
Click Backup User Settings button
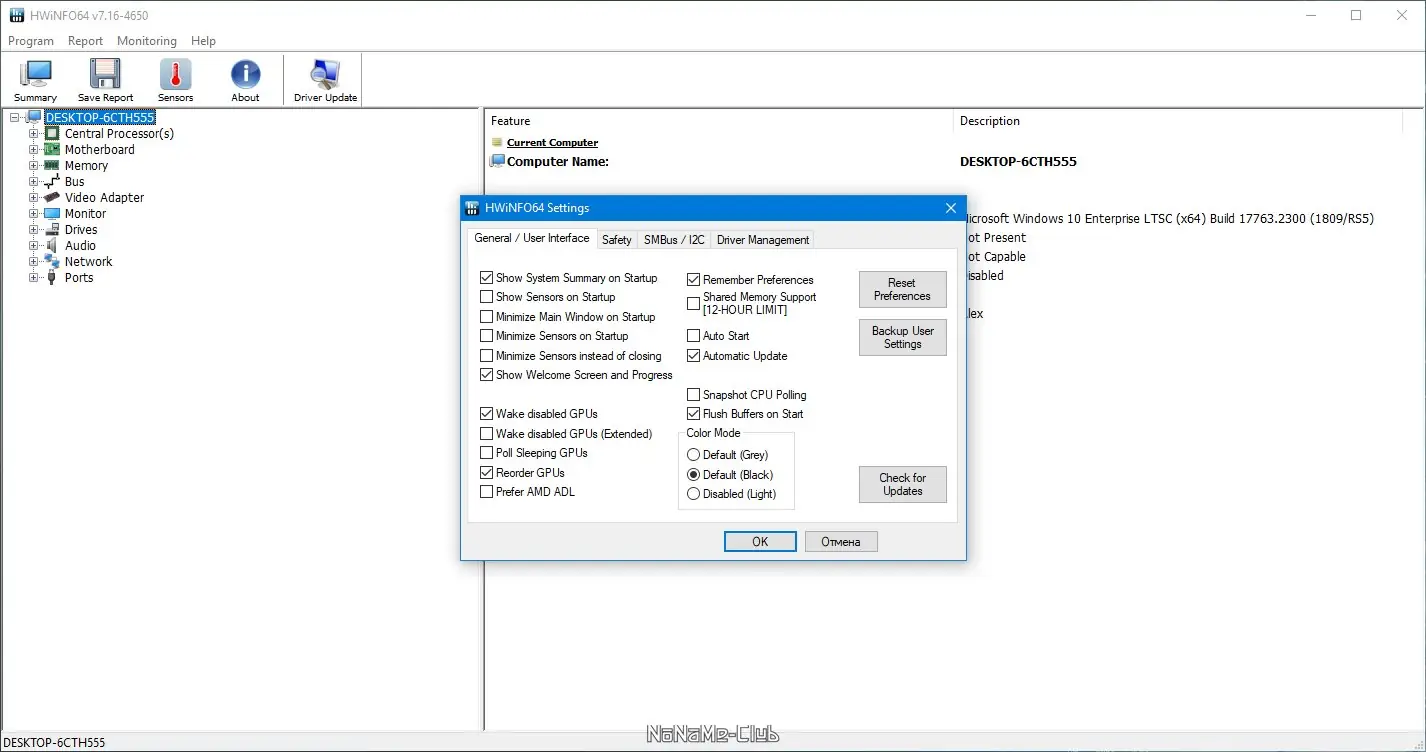903,337
